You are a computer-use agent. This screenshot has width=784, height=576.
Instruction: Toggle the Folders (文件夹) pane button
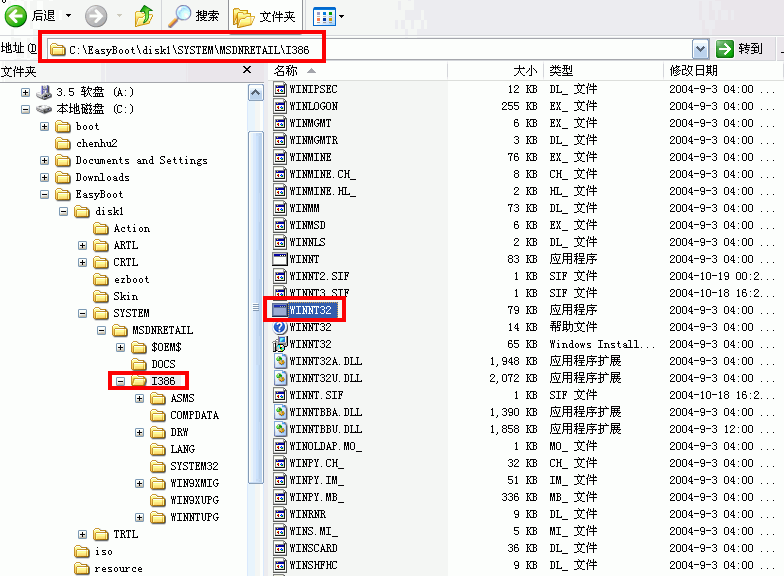click(x=264, y=16)
